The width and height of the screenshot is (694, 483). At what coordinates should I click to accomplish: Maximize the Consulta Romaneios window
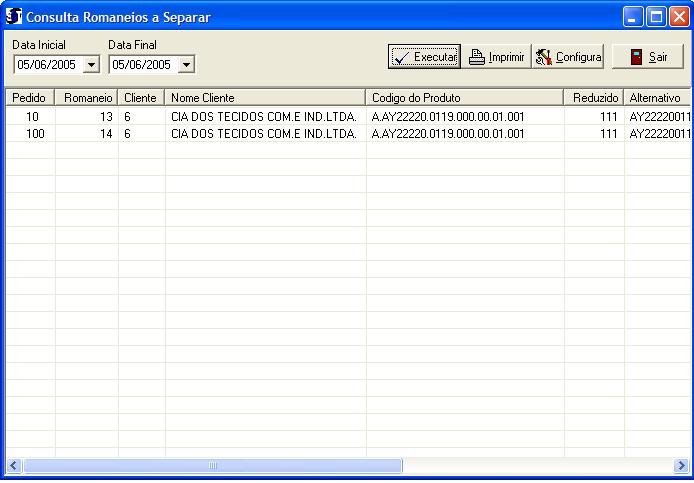[x=656, y=17]
